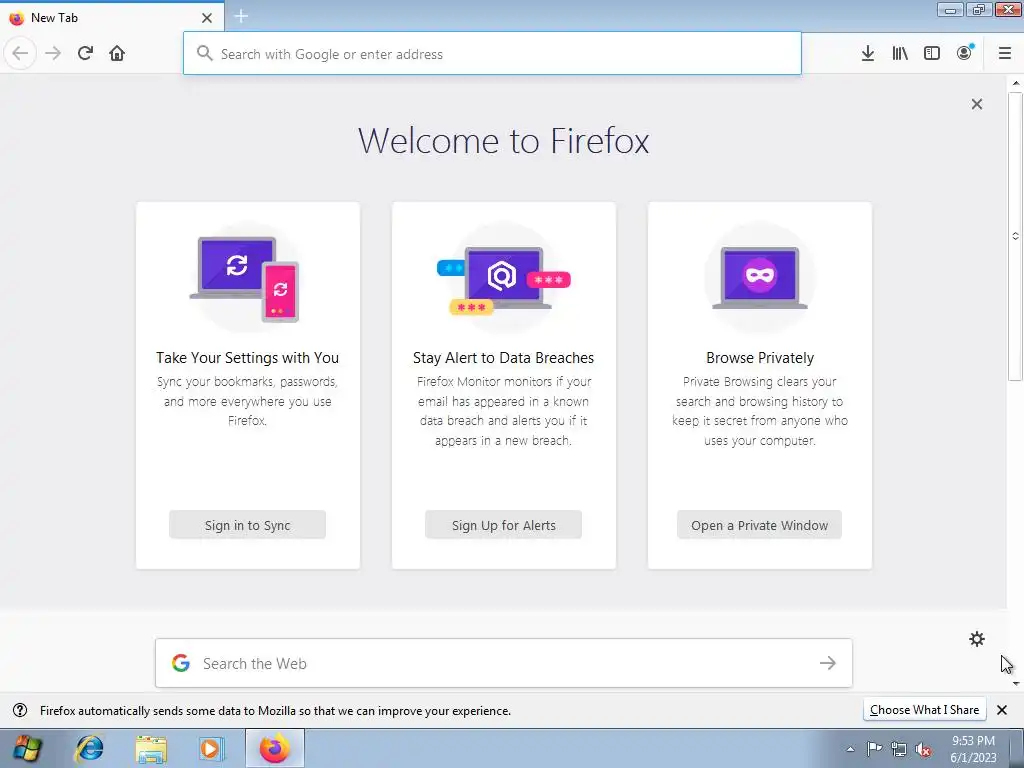Click the Firefox taskbar icon
The width and height of the screenshot is (1024, 768).
point(274,749)
